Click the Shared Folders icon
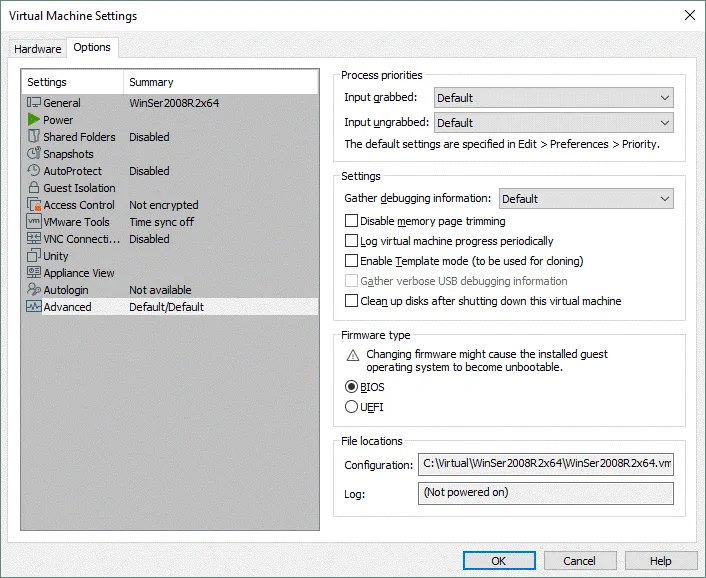Screen dimensions: 706x578 (x=34, y=137)
